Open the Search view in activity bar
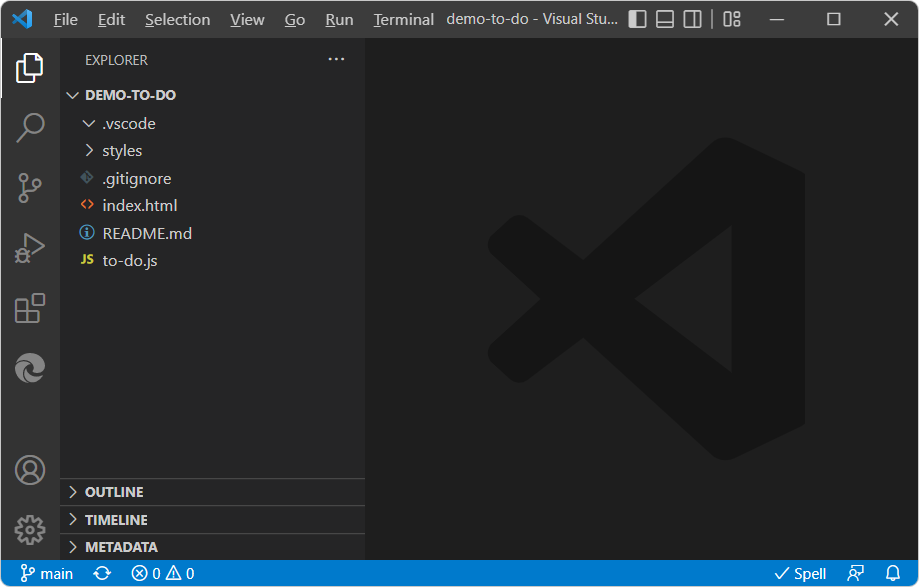The image size is (919, 587). click(x=30, y=127)
